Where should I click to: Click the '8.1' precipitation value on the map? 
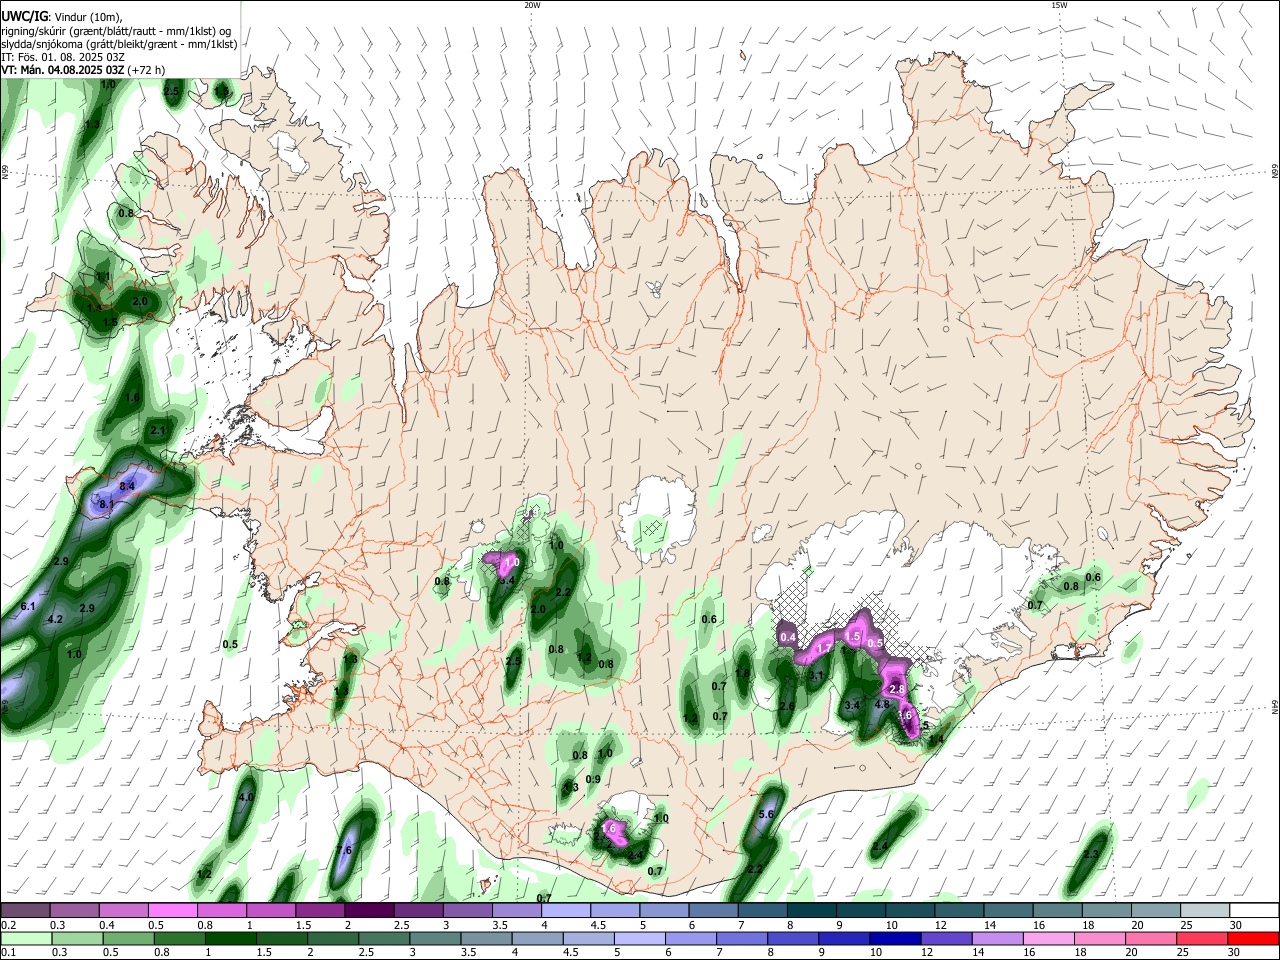[x=107, y=505]
